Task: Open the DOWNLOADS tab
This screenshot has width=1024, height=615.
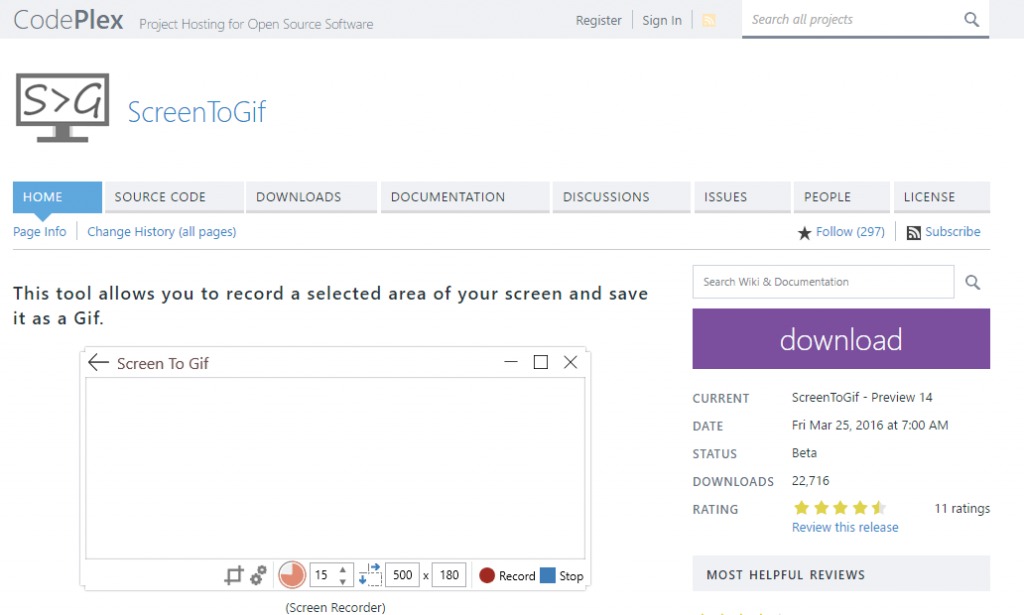Action: pyautogui.click(x=312, y=197)
